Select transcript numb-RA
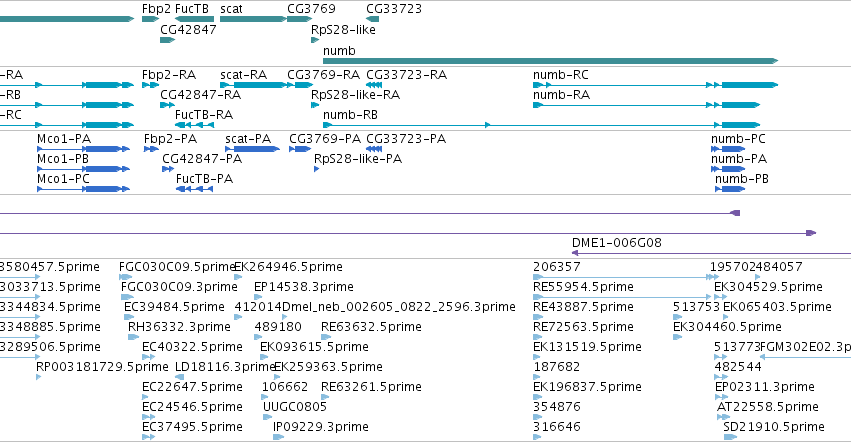Image resolution: width=851 pixels, height=442 pixels. 646,105
